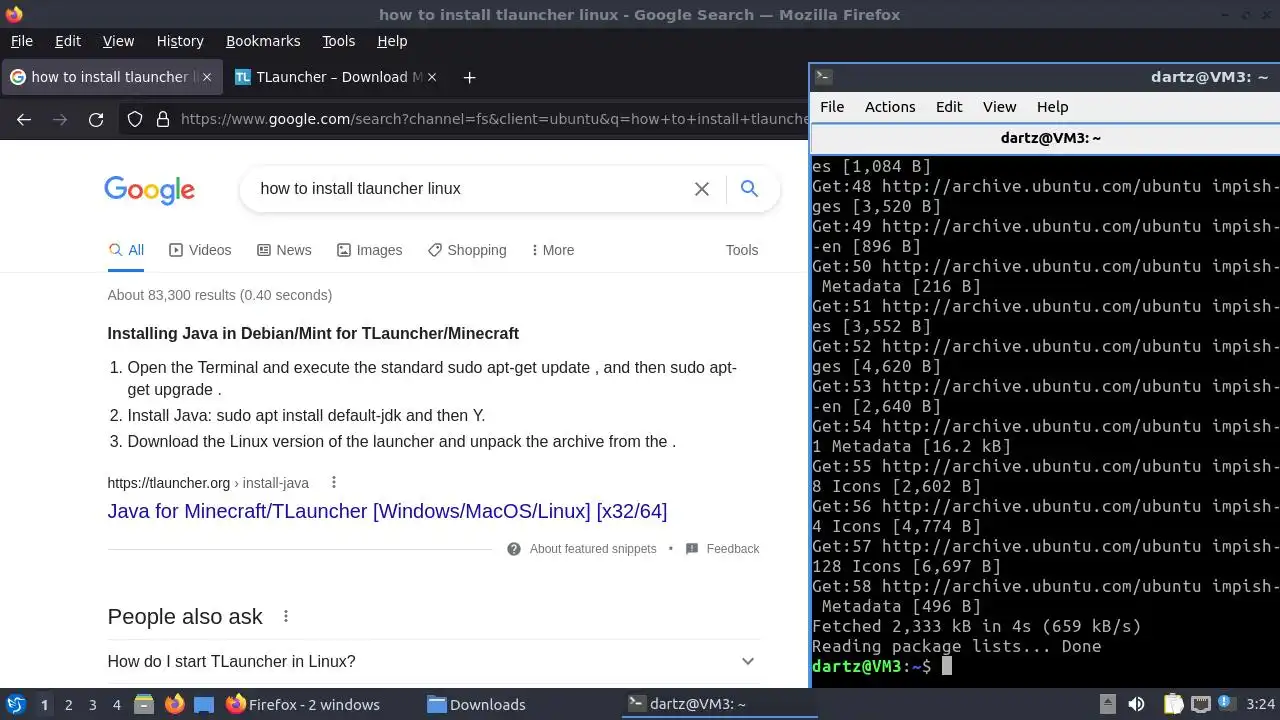Close the 'how to install tlauncher' tab
1280x720 pixels.
pos(207,77)
